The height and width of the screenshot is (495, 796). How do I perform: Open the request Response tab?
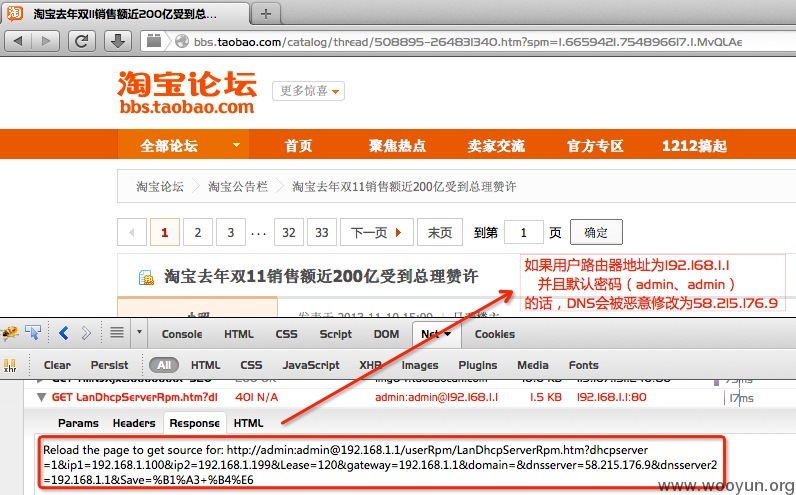click(x=194, y=423)
